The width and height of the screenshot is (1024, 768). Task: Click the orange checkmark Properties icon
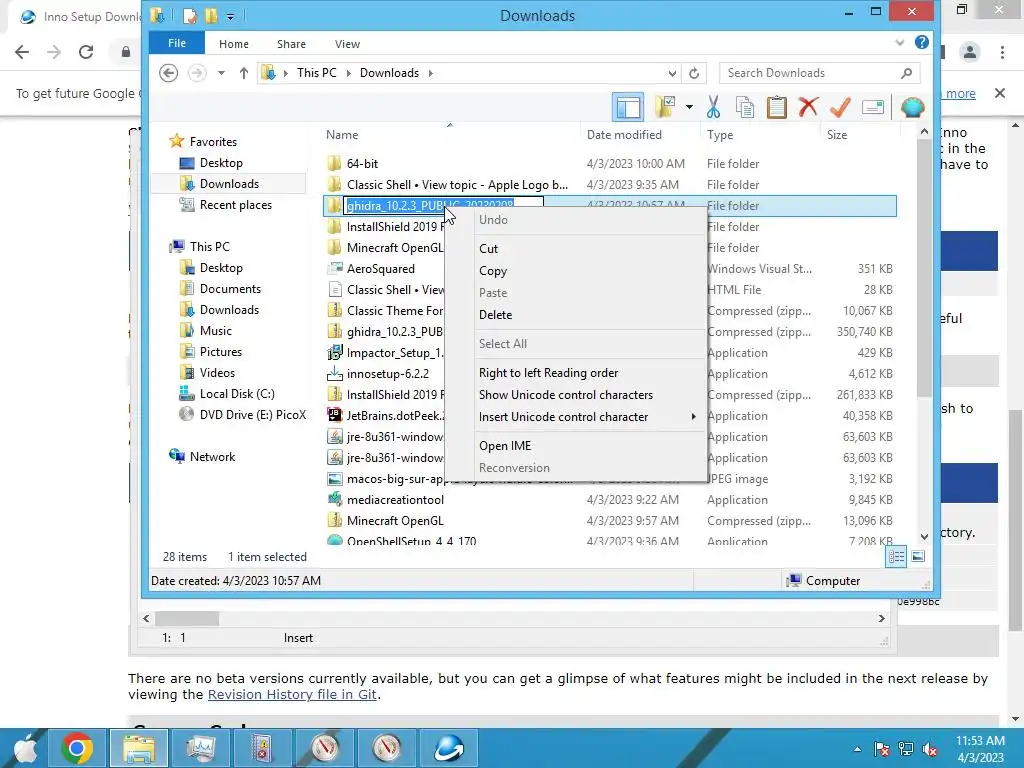[840, 106]
